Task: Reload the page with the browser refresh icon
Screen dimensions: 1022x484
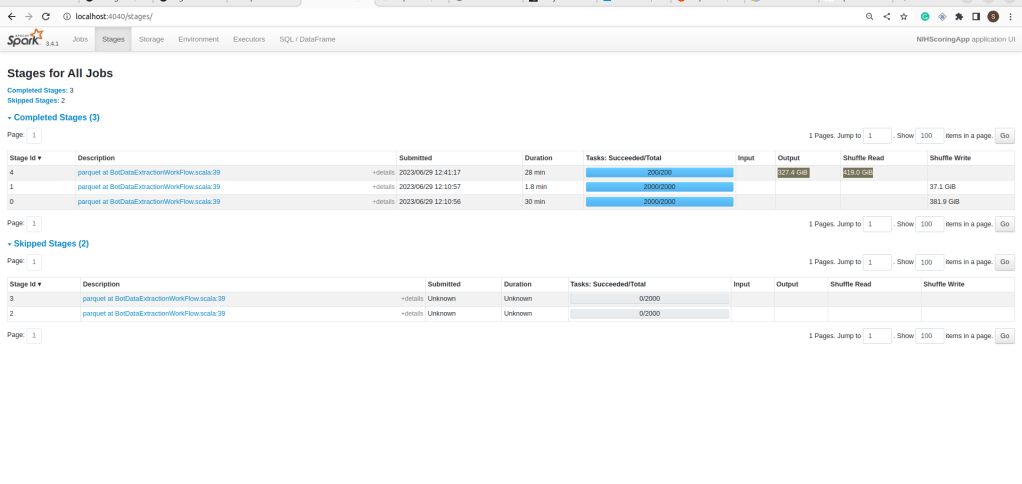Action: tap(46, 17)
